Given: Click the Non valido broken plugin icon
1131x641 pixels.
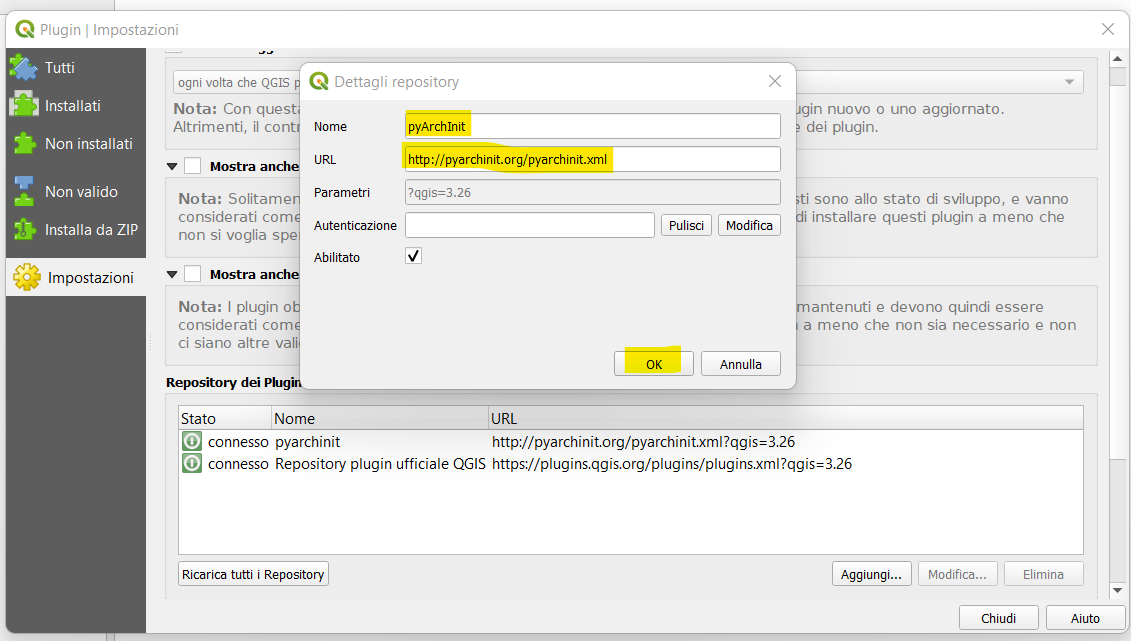Looking at the screenshot, I should (x=24, y=191).
